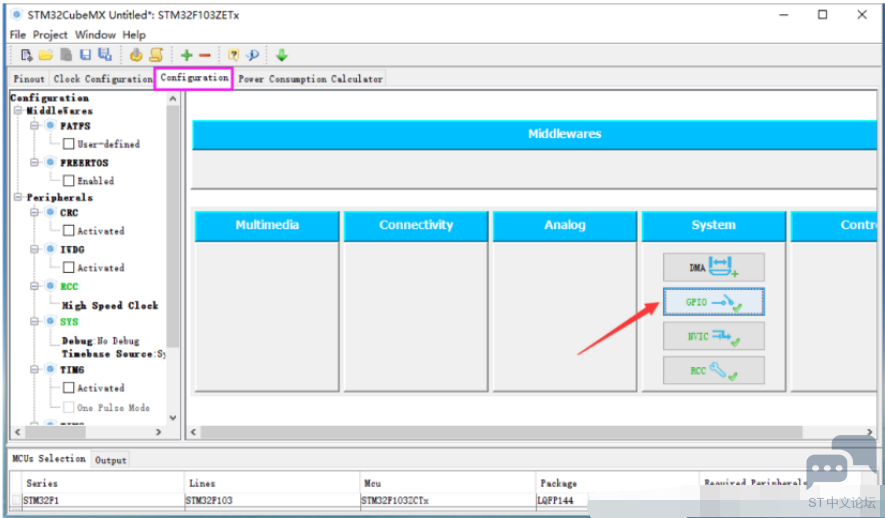Tick the Activated checkbox under TIM6
The image size is (885, 518).
tap(69, 388)
